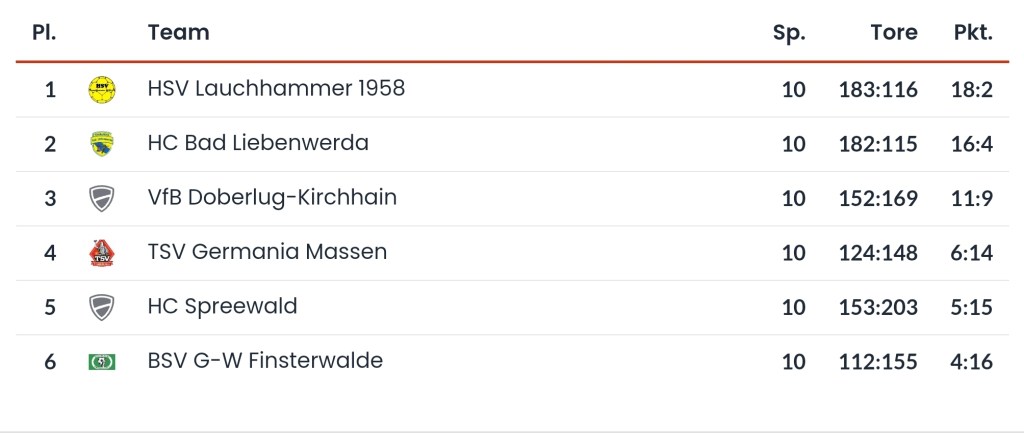Click the Tore column header
This screenshot has width=1024, height=433.
tap(893, 32)
